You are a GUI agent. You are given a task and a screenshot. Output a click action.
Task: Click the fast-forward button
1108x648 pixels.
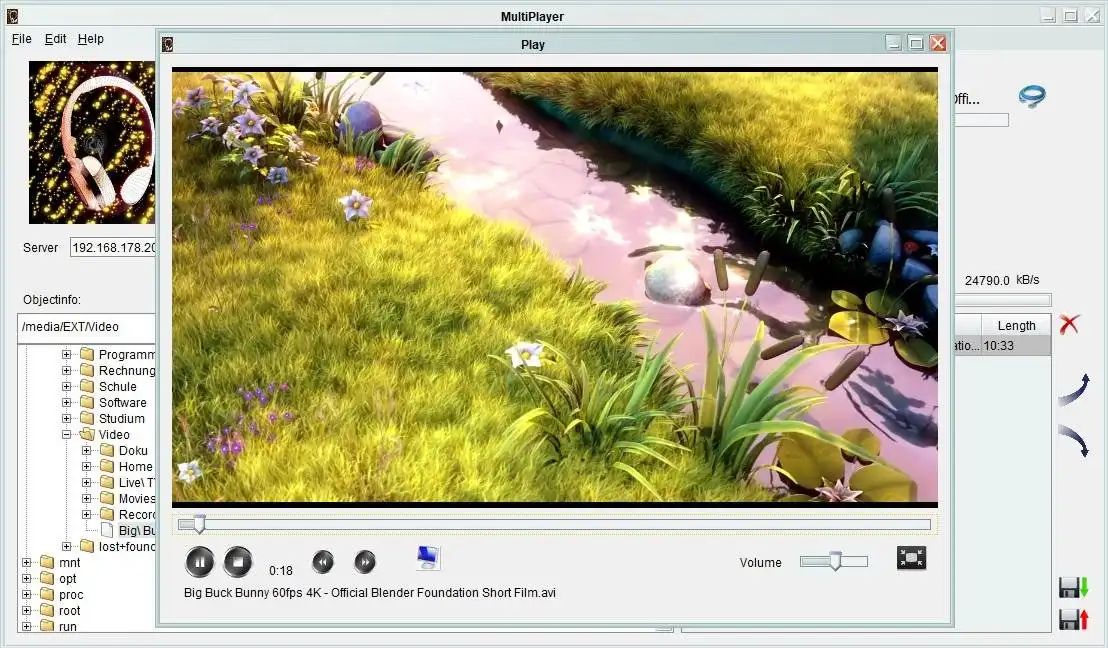[365, 562]
